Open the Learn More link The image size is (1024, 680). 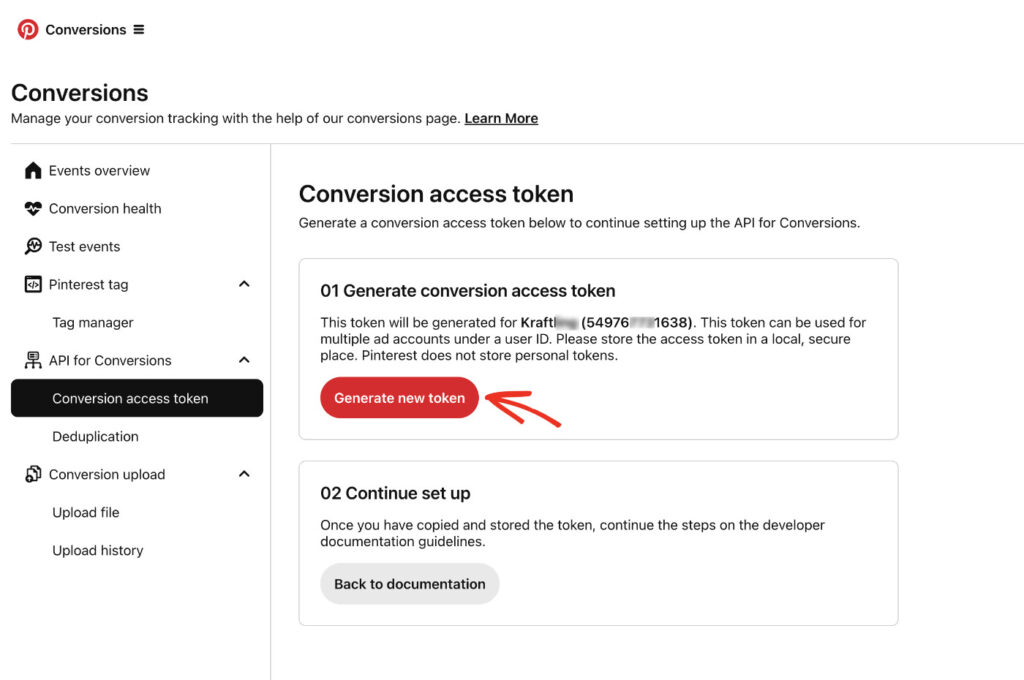click(x=501, y=118)
